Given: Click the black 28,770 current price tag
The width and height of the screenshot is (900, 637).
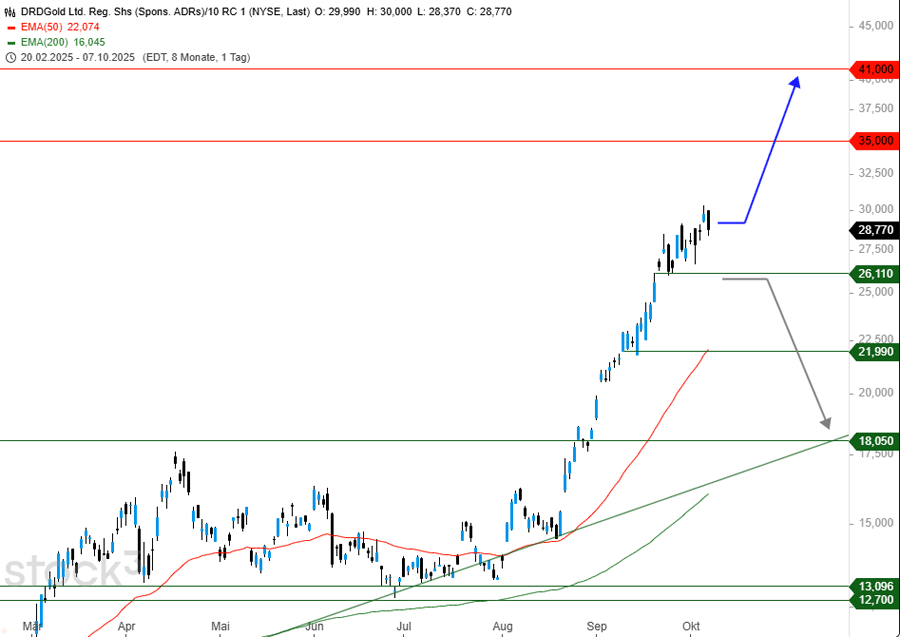Looking at the screenshot, I should (x=873, y=229).
